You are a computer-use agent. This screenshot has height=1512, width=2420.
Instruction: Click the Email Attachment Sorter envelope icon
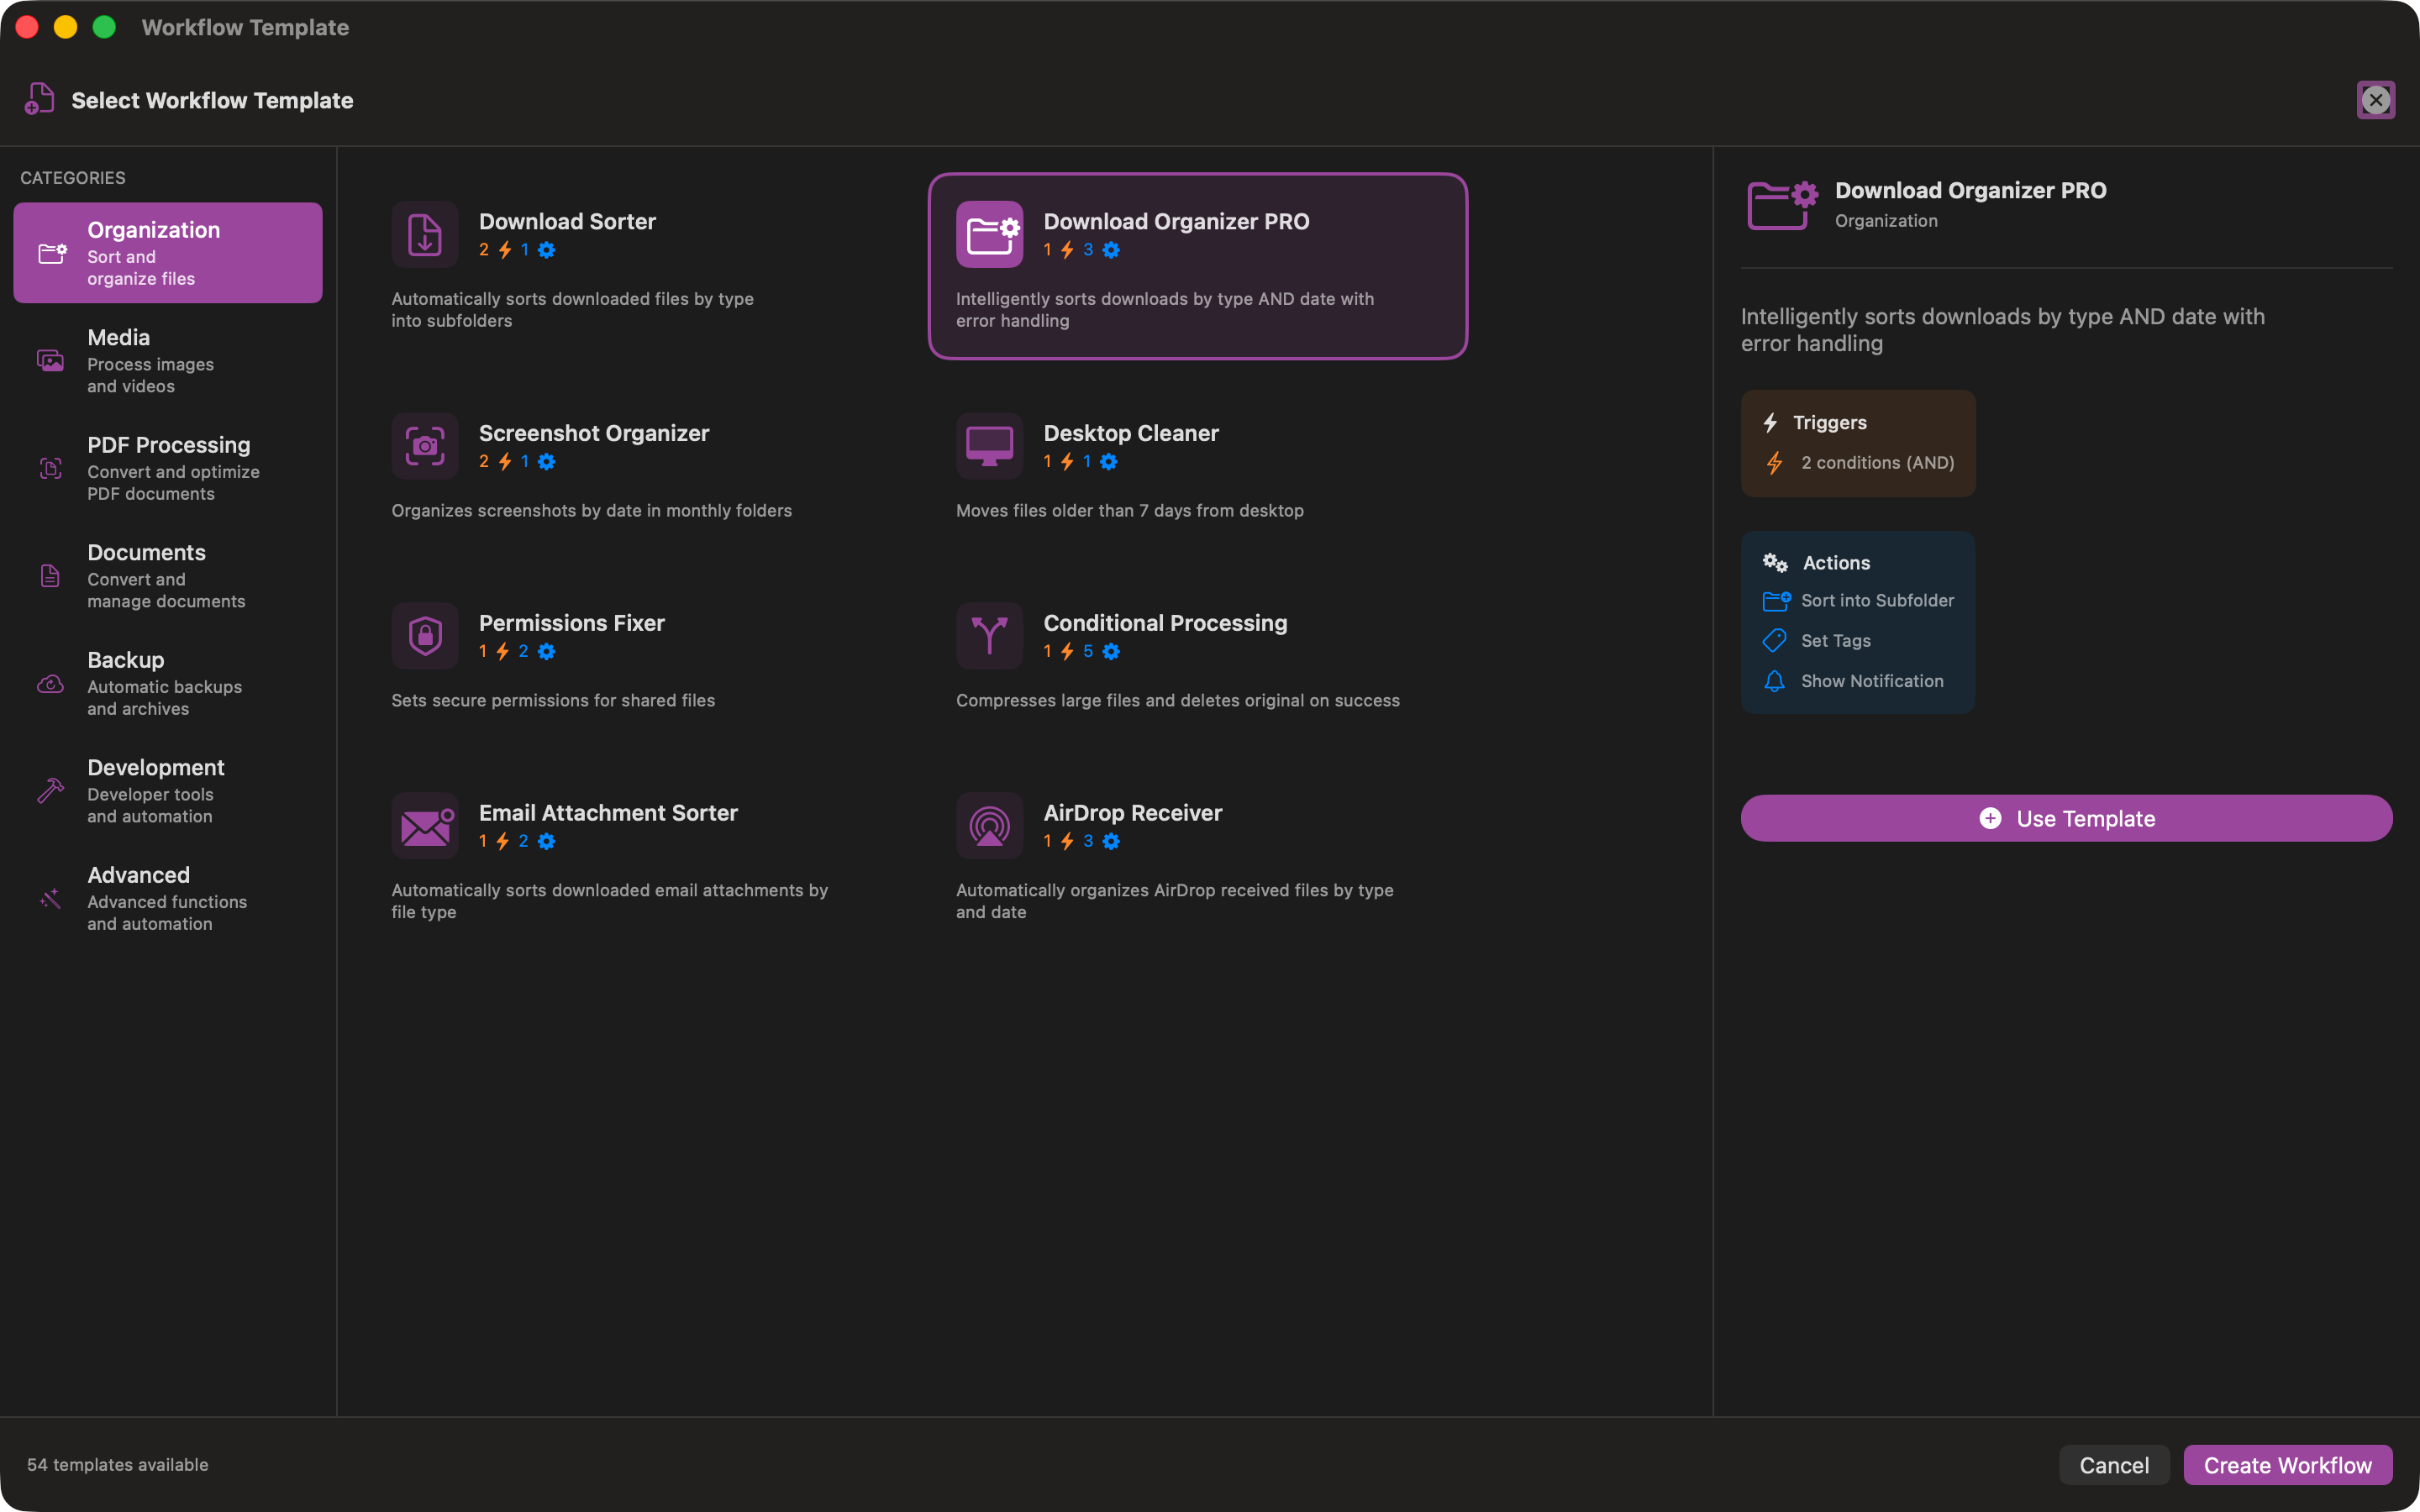click(x=425, y=826)
